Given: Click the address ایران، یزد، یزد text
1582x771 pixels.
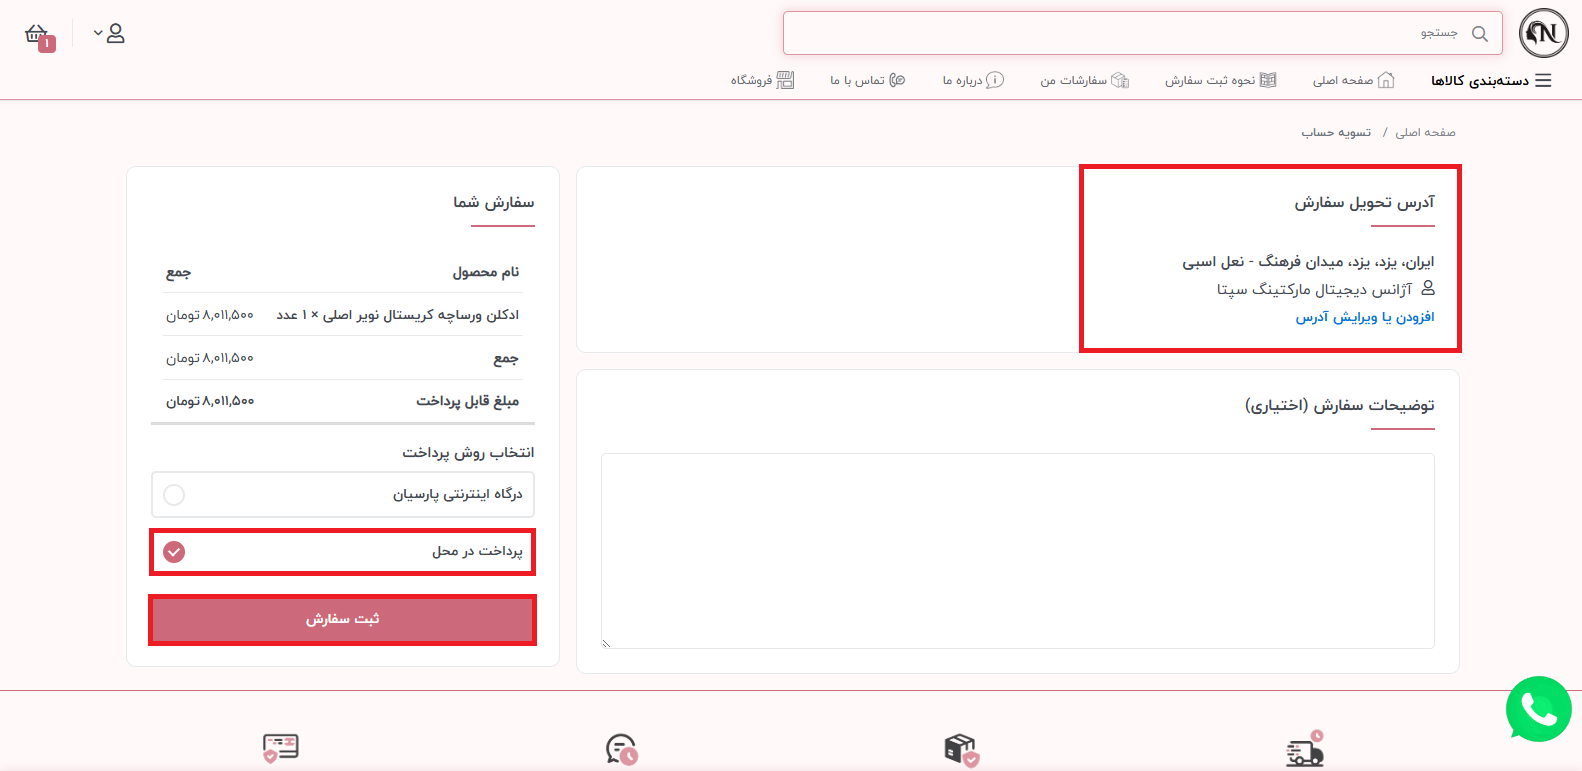Looking at the screenshot, I should 1308,262.
